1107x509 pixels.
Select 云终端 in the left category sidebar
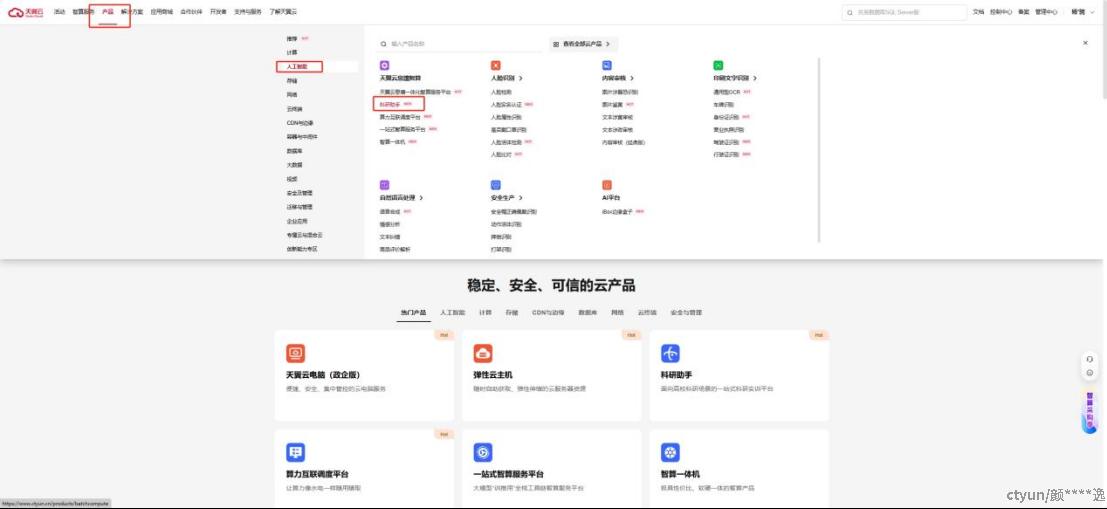click(x=294, y=109)
